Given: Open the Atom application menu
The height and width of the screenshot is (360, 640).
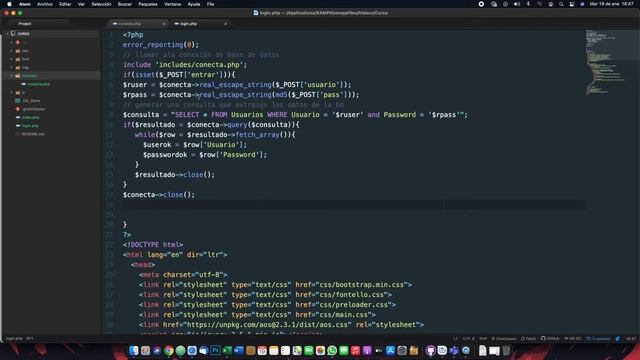Looking at the screenshot, I should (24, 4).
